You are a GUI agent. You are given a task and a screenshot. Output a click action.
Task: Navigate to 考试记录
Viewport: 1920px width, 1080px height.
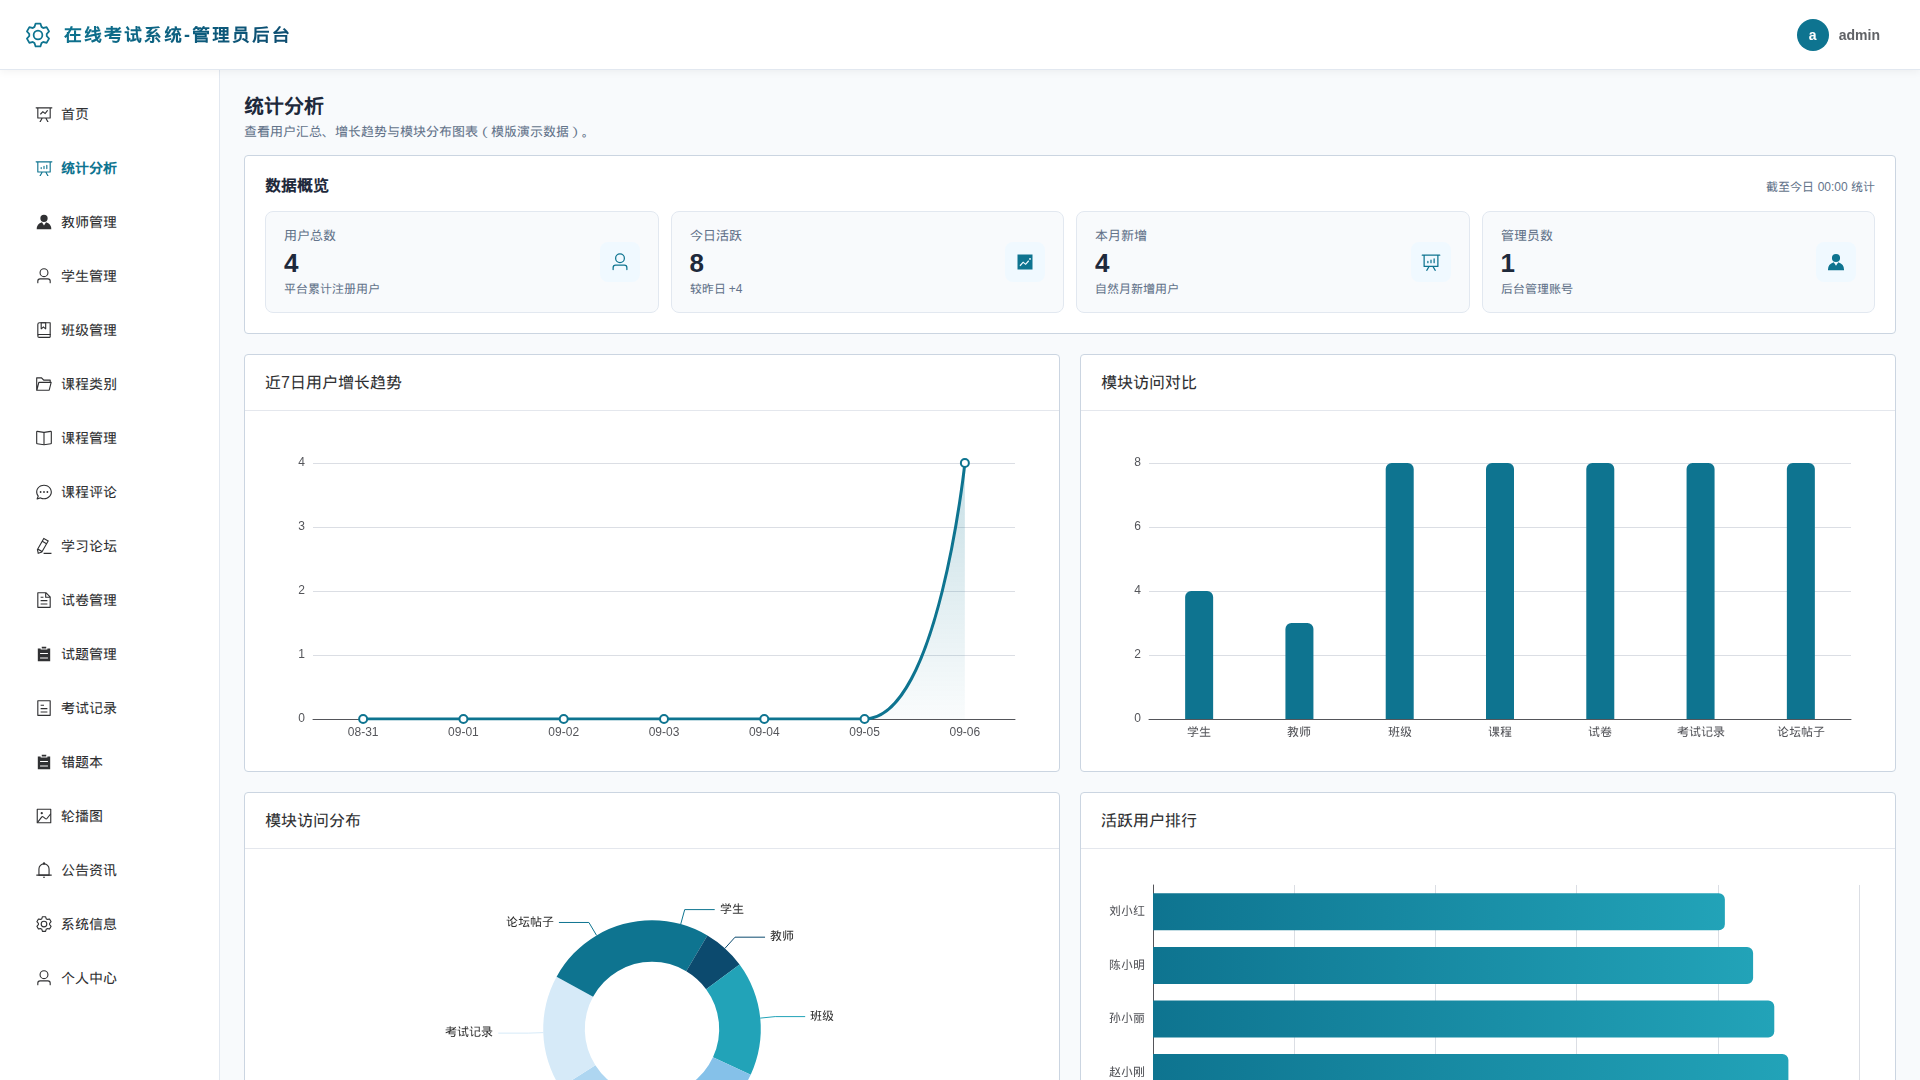pyautogui.click(x=110, y=708)
